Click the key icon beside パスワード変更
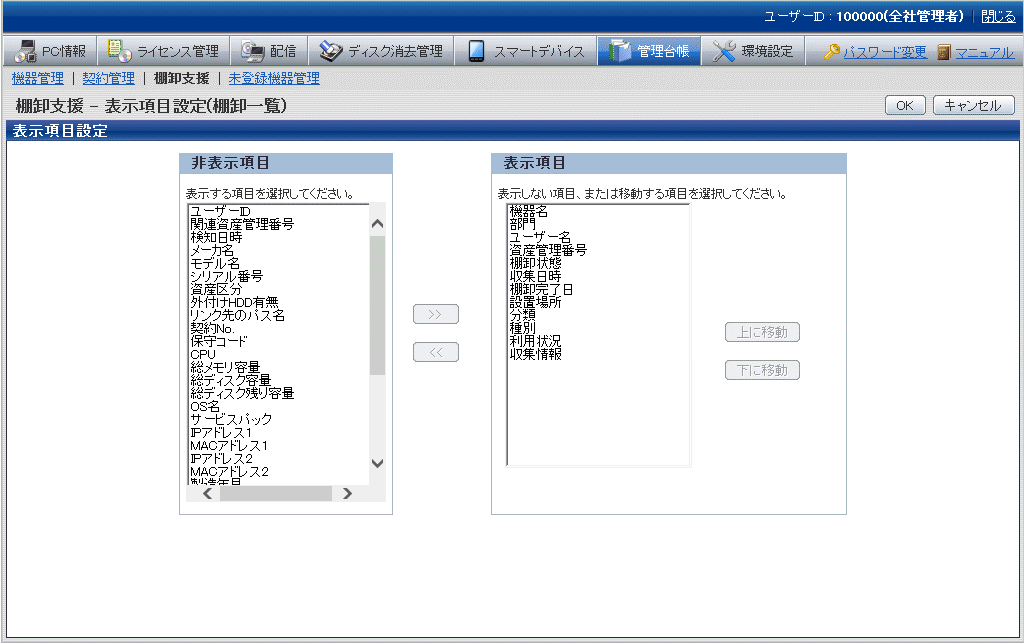This screenshot has height=644, width=1024. click(831, 52)
